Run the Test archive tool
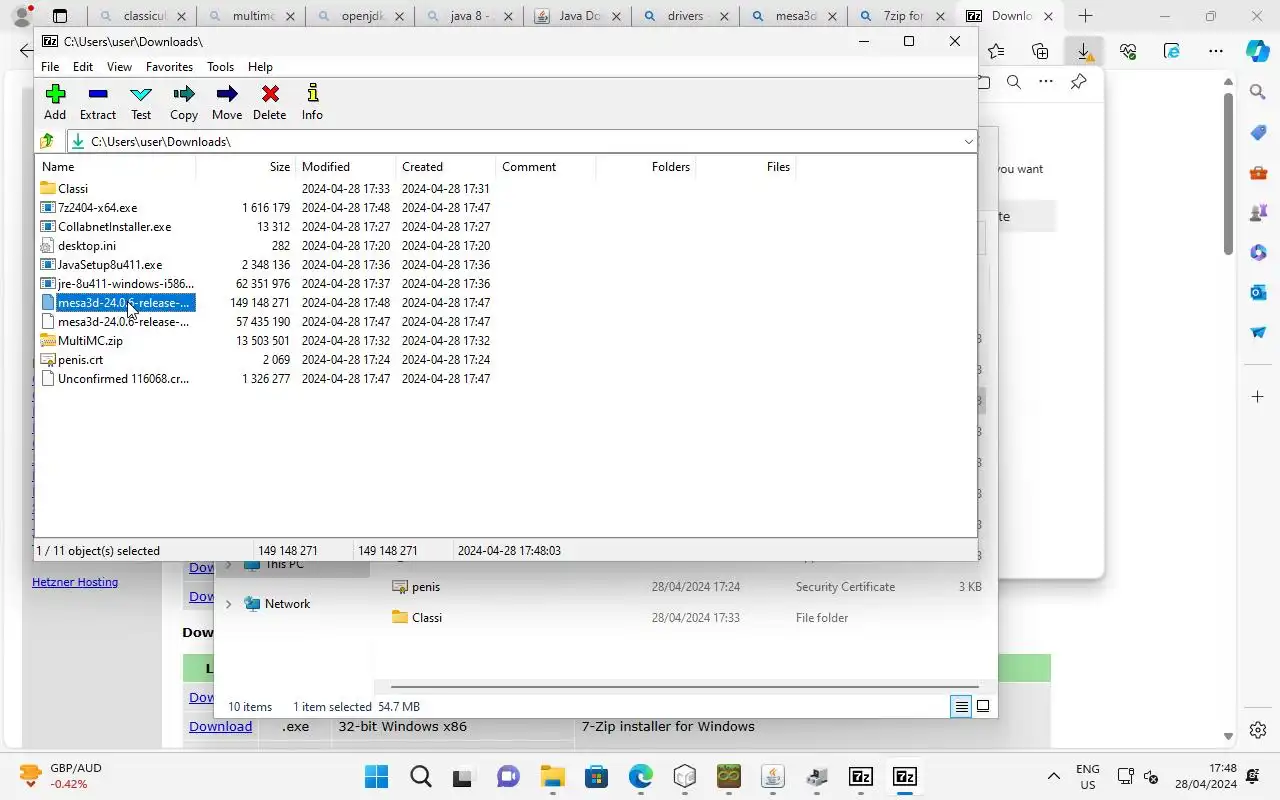This screenshot has height=800, width=1280. pyautogui.click(x=141, y=102)
